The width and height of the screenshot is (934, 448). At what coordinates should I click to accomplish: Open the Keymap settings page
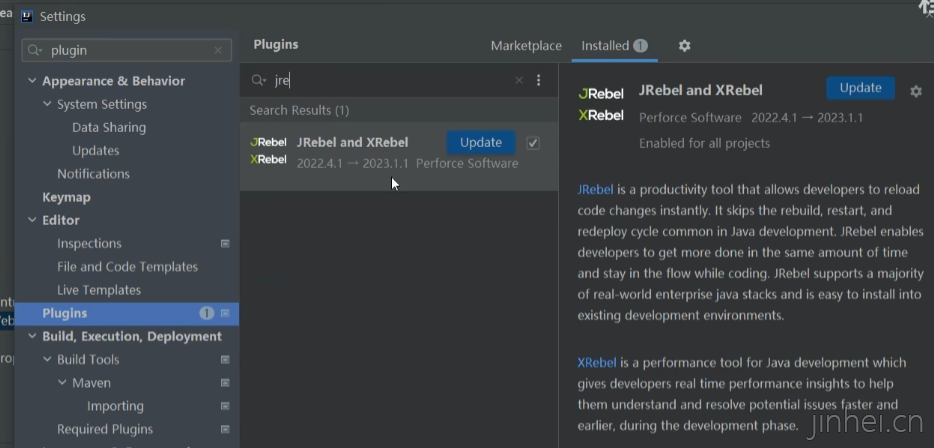[x=66, y=198]
